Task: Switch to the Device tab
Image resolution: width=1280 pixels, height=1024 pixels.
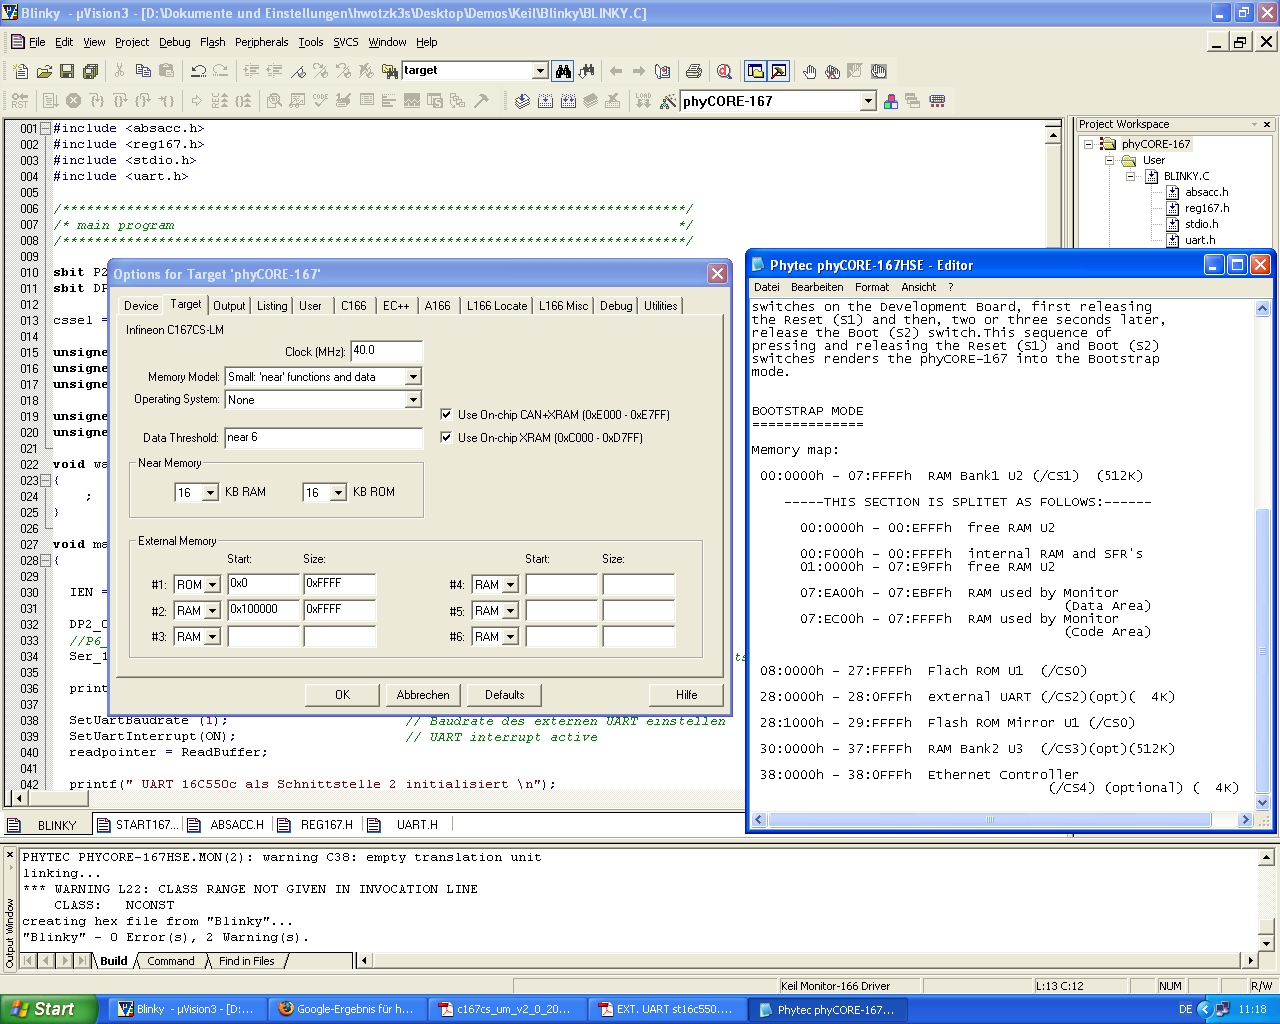Action: (141, 306)
